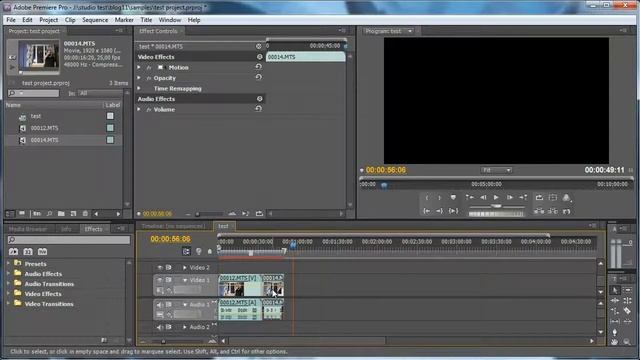Open Program: test sequence dropdown
The width and height of the screenshot is (640, 360).
pos(410,31)
